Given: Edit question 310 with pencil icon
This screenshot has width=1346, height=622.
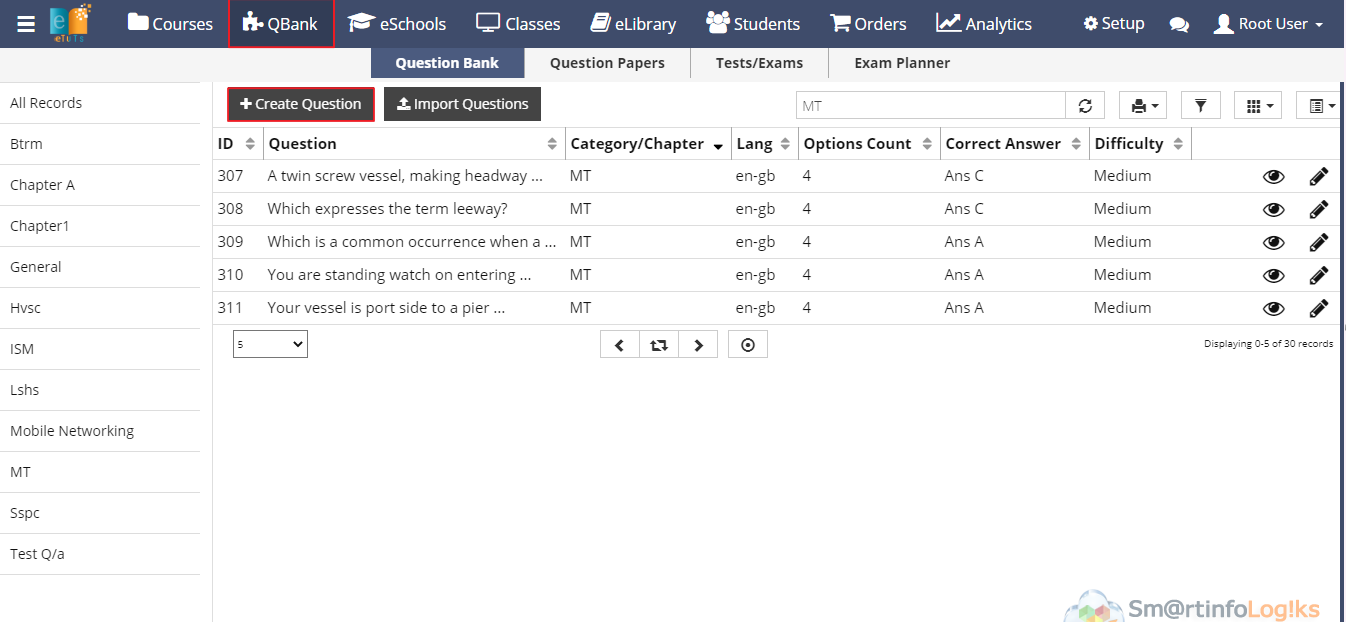Looking at the screenshot, I should 1319,276.
